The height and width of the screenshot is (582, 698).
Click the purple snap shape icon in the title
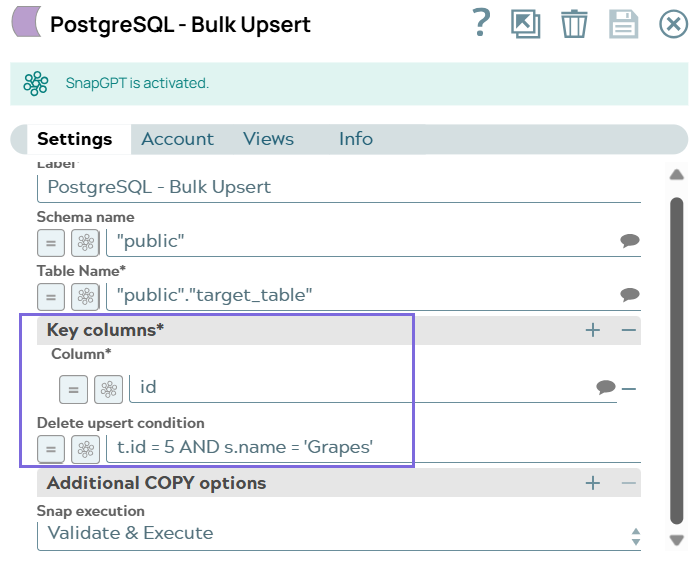point(26,21)
